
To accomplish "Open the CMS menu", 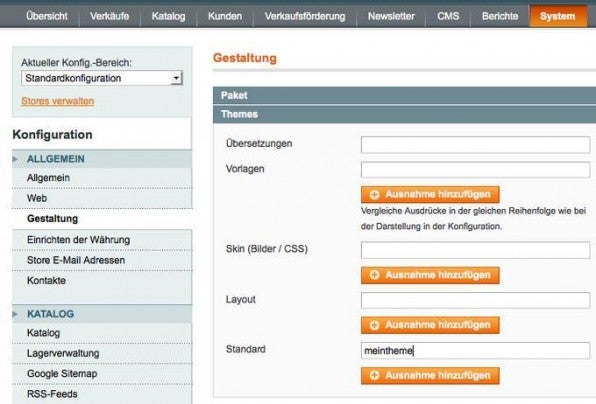I will [x=448, y=16].
